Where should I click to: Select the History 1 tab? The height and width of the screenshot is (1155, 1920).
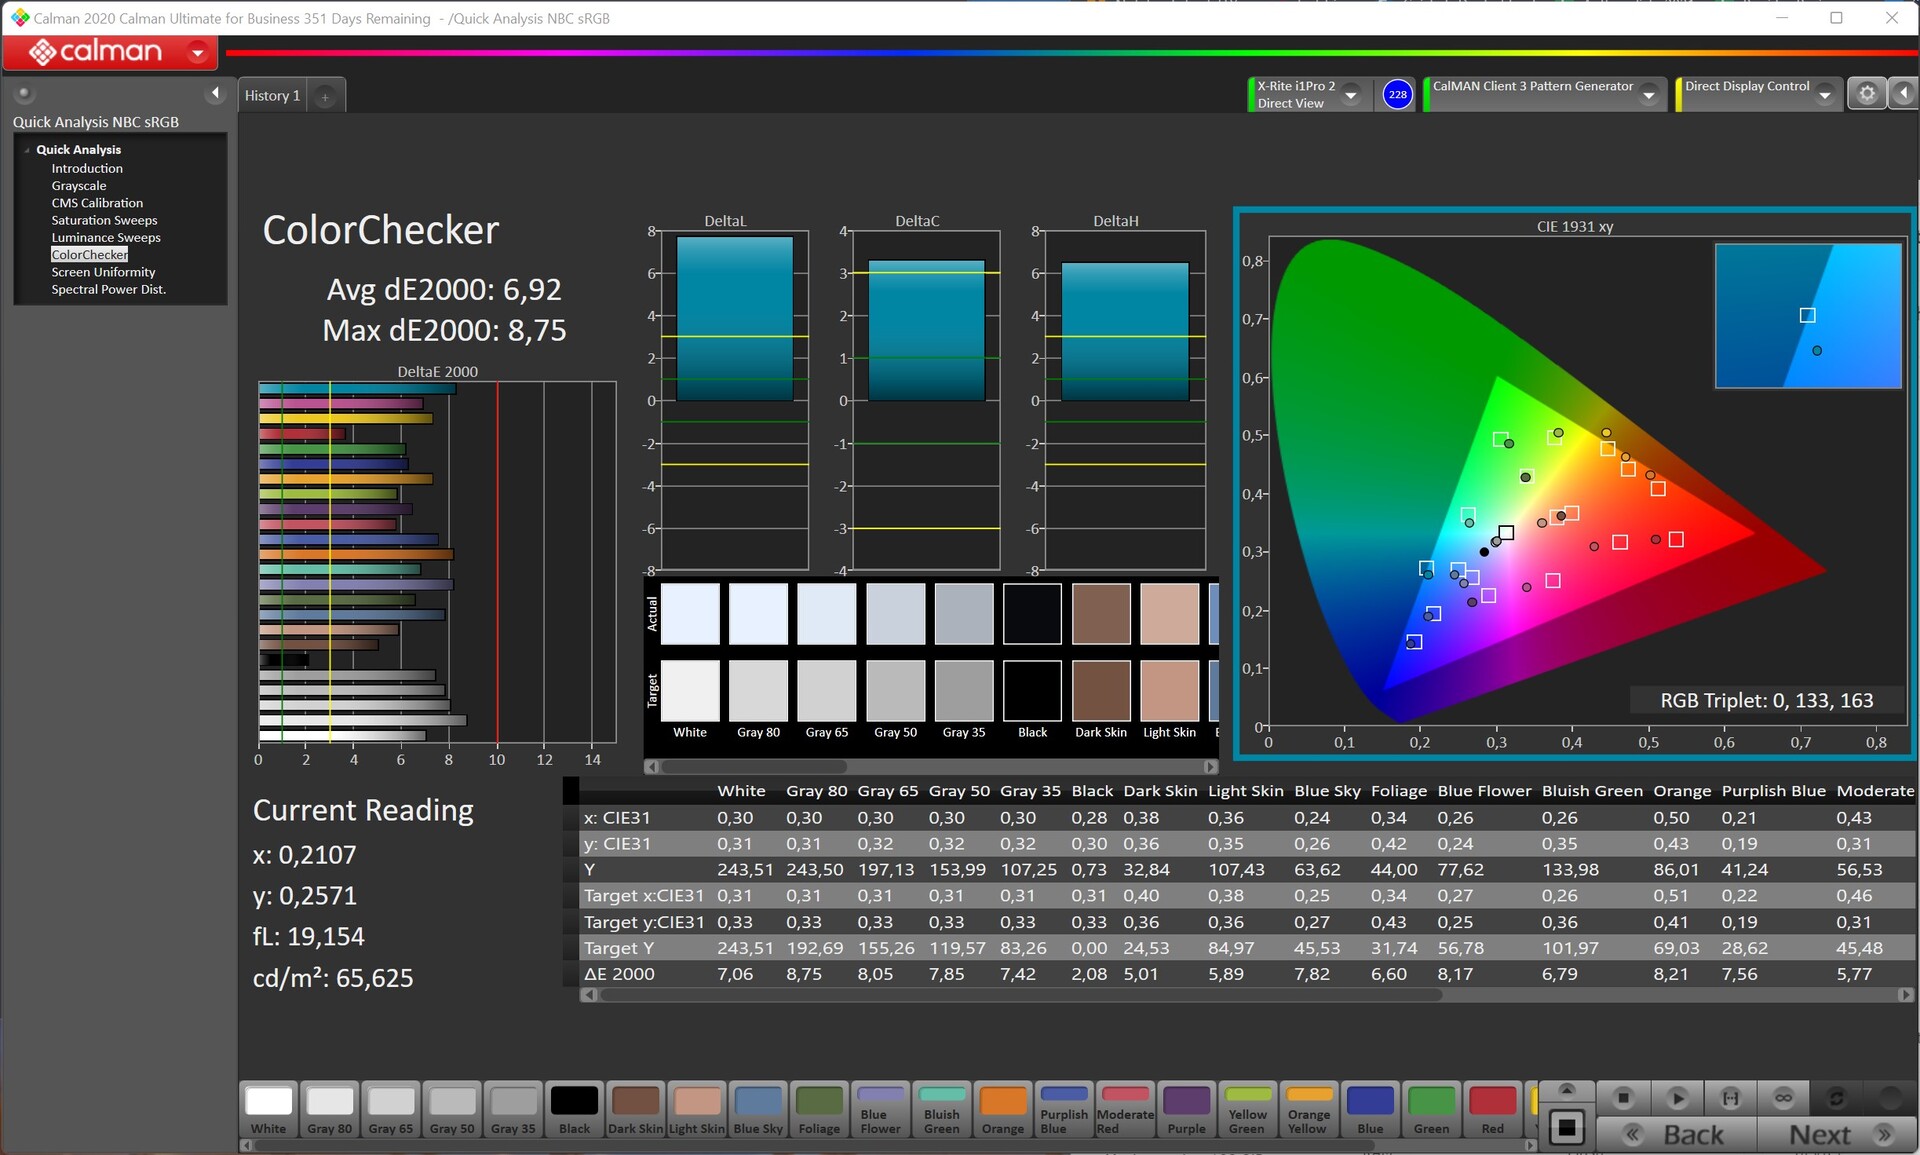pyautogui.click(x=272, y=96)
